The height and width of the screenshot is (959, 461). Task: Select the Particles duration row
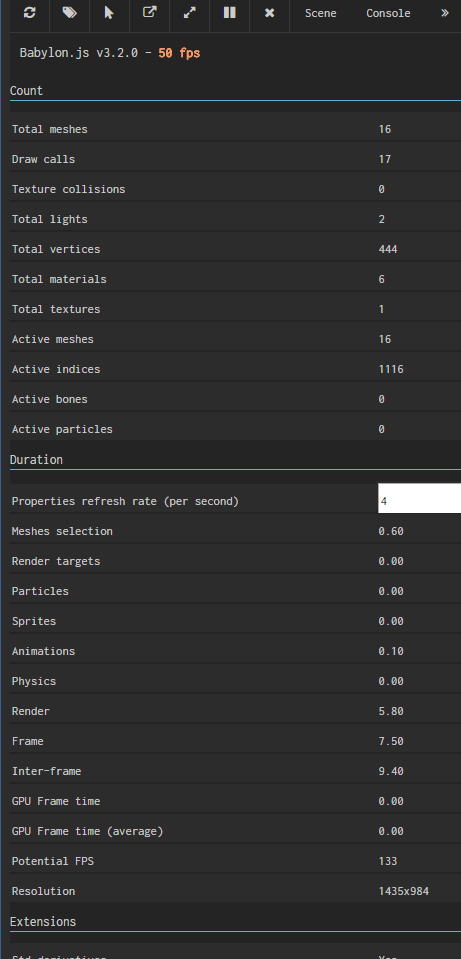pos(235,591)
